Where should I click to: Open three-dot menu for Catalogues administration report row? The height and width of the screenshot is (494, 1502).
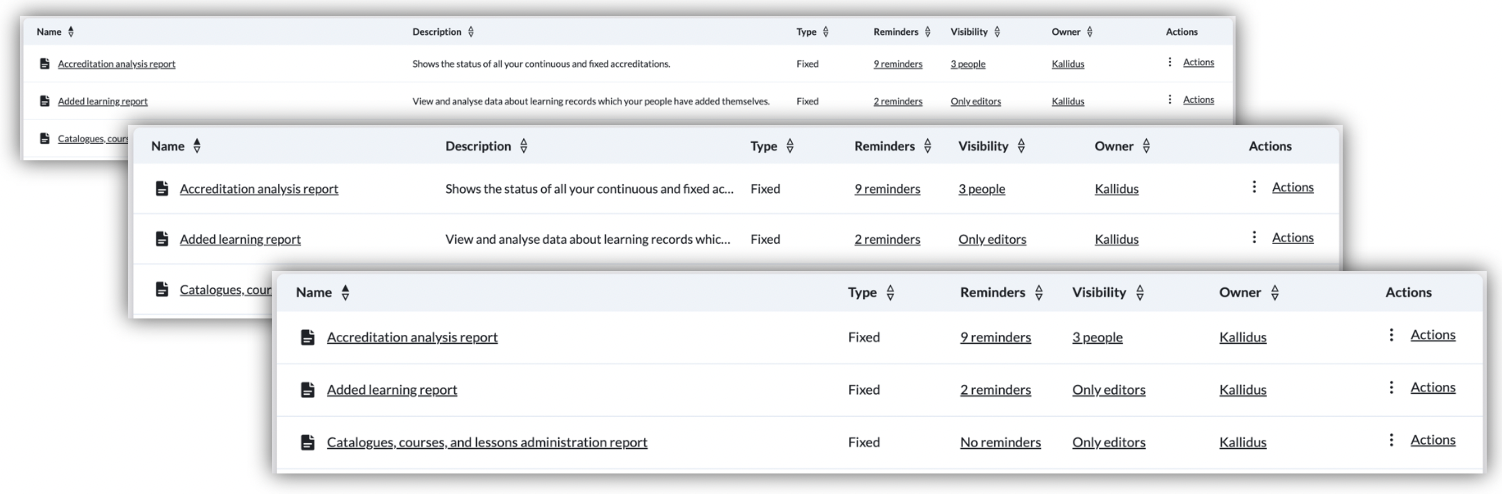click(x=1391, y=441)
